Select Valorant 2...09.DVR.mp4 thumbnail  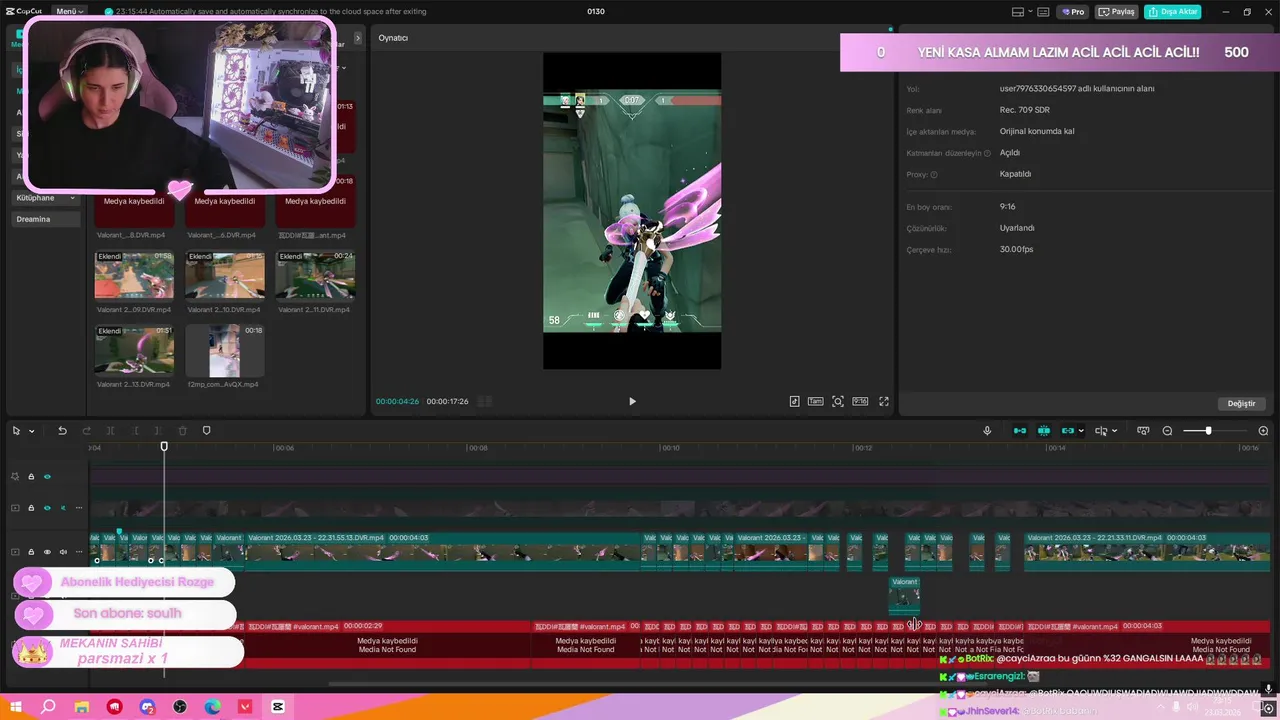pyautogui.click(x=134, y=275)
